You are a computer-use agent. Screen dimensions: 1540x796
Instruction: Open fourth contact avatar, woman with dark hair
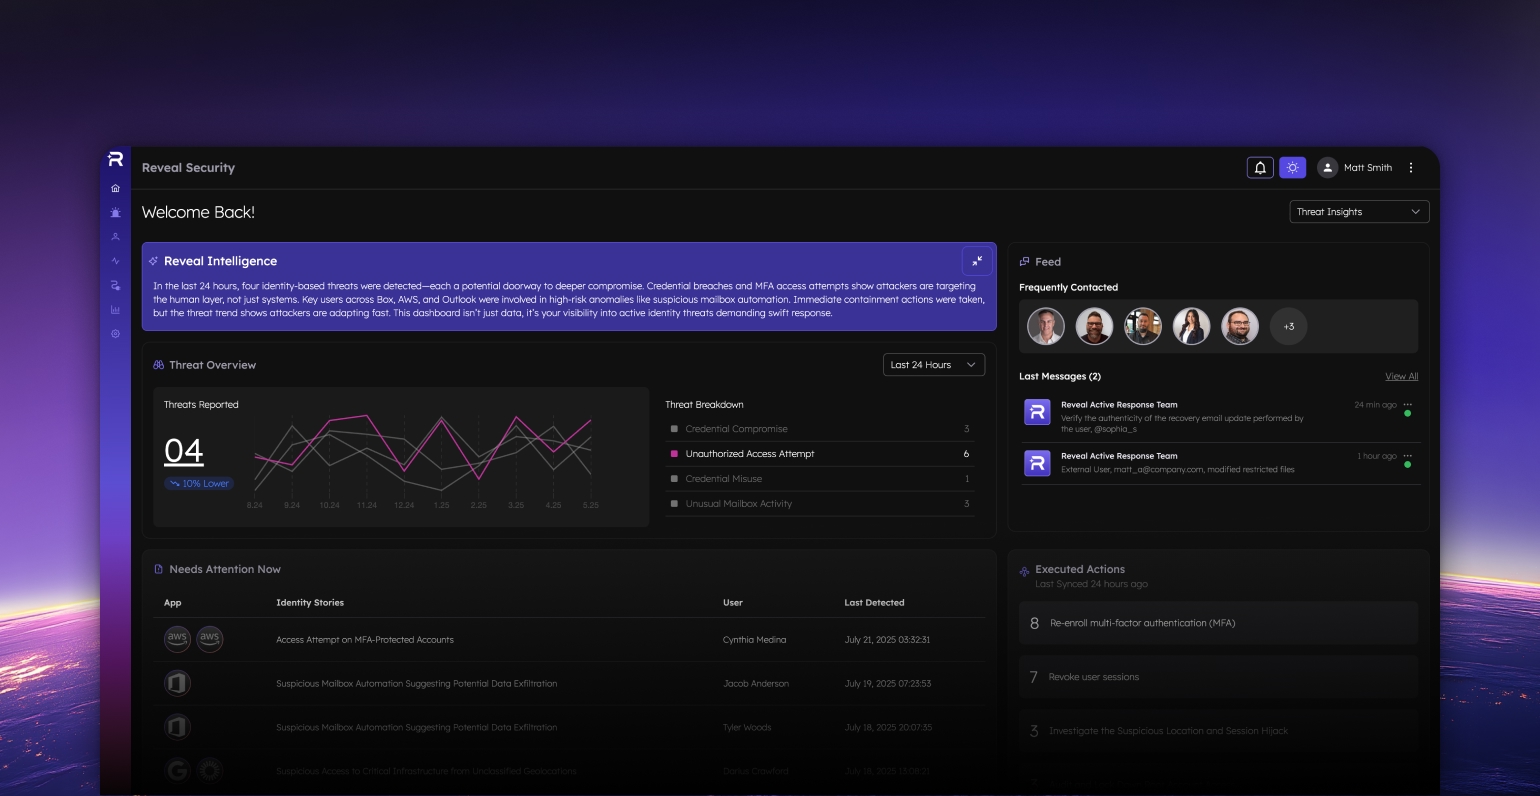pyautogui.click(x=1191, y=326)
